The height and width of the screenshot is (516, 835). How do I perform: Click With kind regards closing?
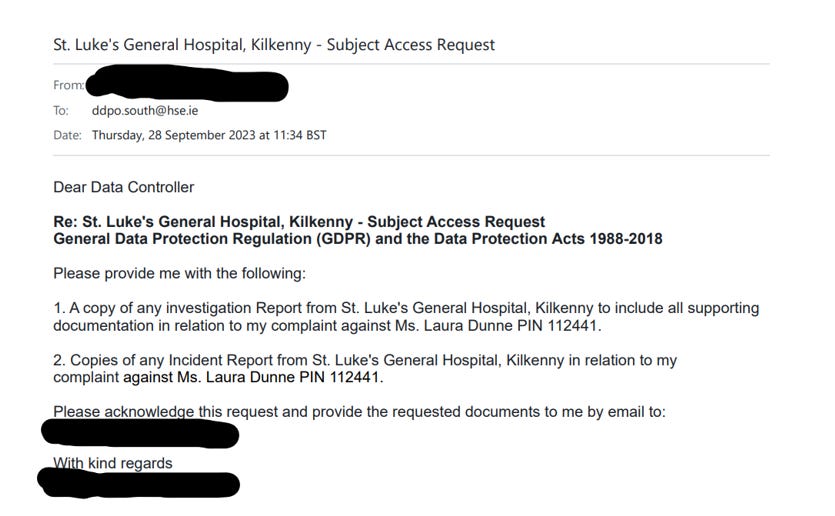coord(113,463)
